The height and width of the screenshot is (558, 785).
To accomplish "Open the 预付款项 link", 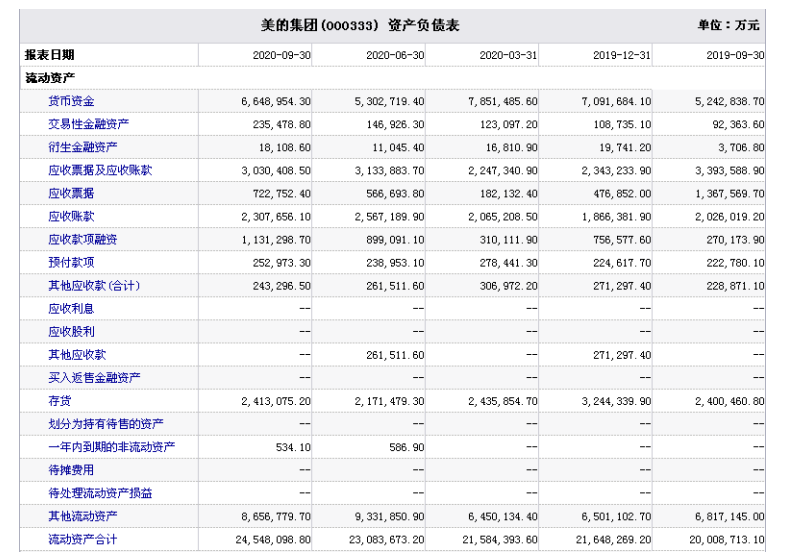I will 71,262.
